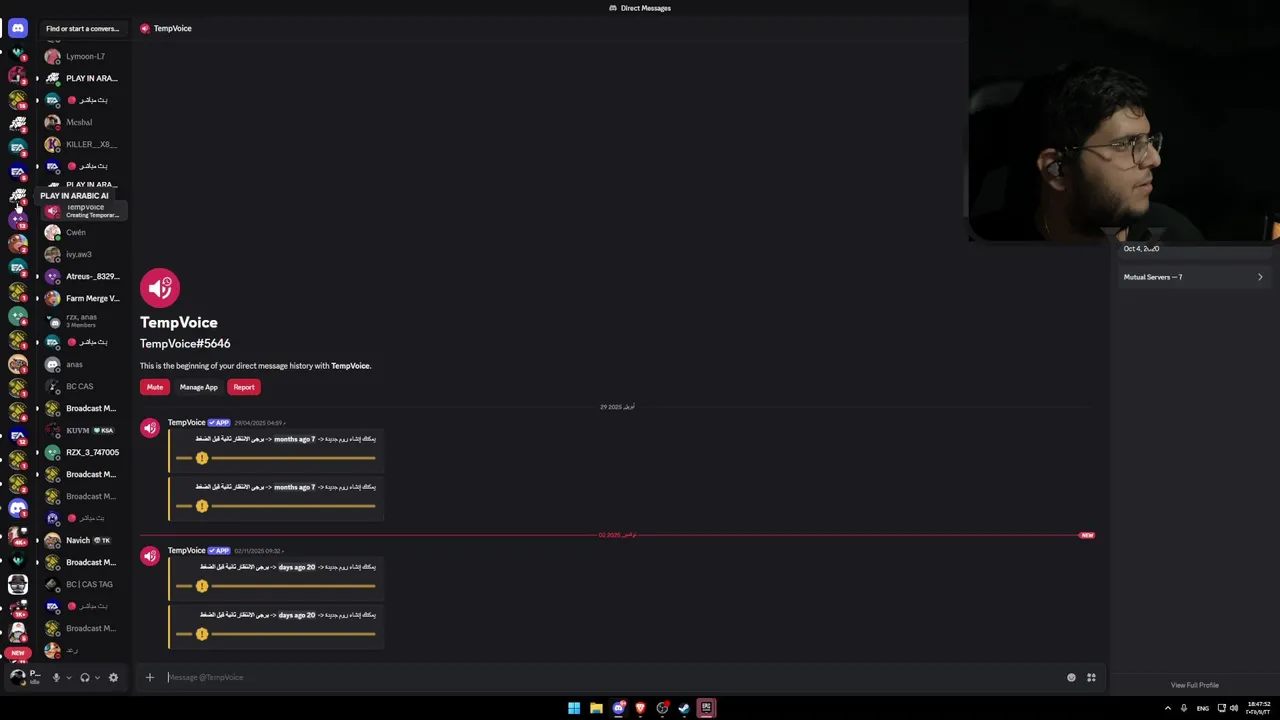1280x720 pixels.
Task: Open server with 4K+ notification badge
Action: [x=17, y=534]
